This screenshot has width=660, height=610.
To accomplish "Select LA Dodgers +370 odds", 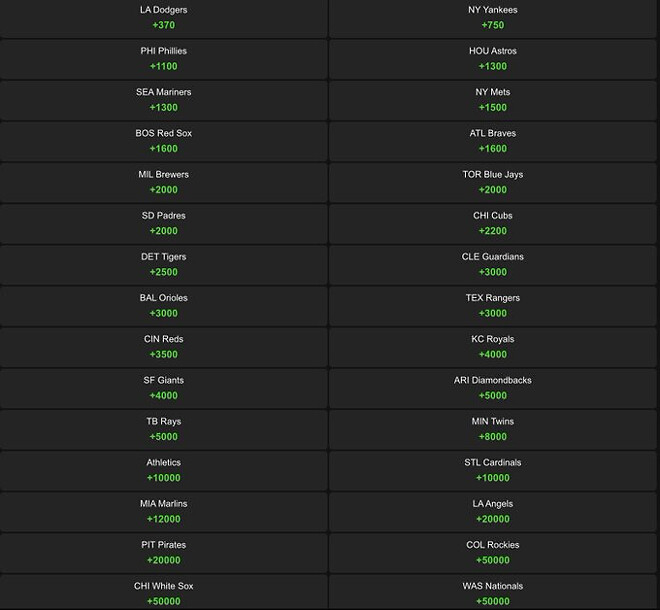I will click(163, 18).
